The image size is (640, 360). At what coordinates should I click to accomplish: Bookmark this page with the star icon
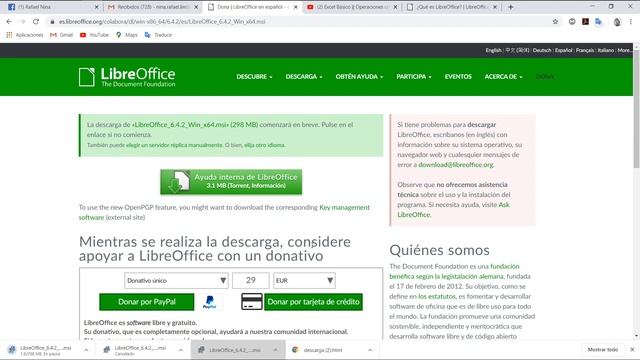pos(555,22)
